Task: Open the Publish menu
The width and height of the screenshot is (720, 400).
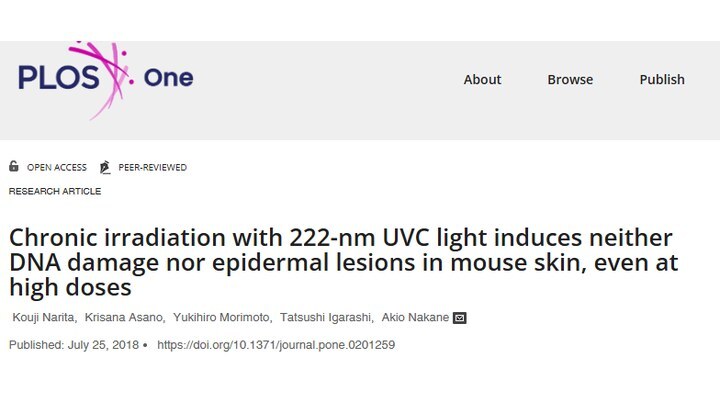Action: (662, 79)
